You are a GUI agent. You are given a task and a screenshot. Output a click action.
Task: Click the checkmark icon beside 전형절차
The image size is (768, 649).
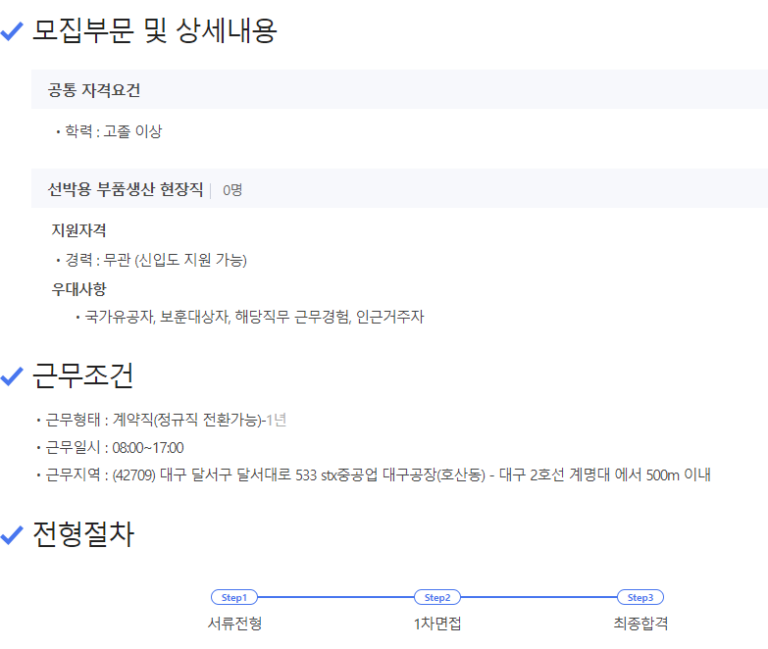[x=12, y=536]
